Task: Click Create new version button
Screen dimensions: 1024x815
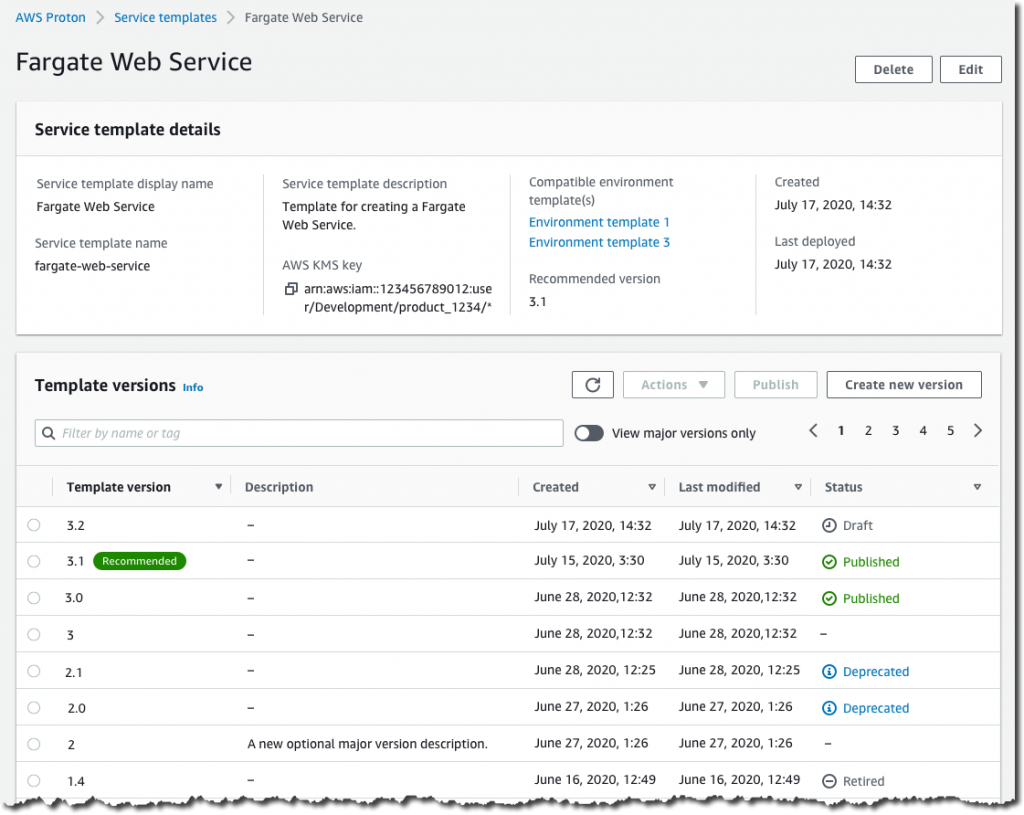Action: (x=904, y=385)
